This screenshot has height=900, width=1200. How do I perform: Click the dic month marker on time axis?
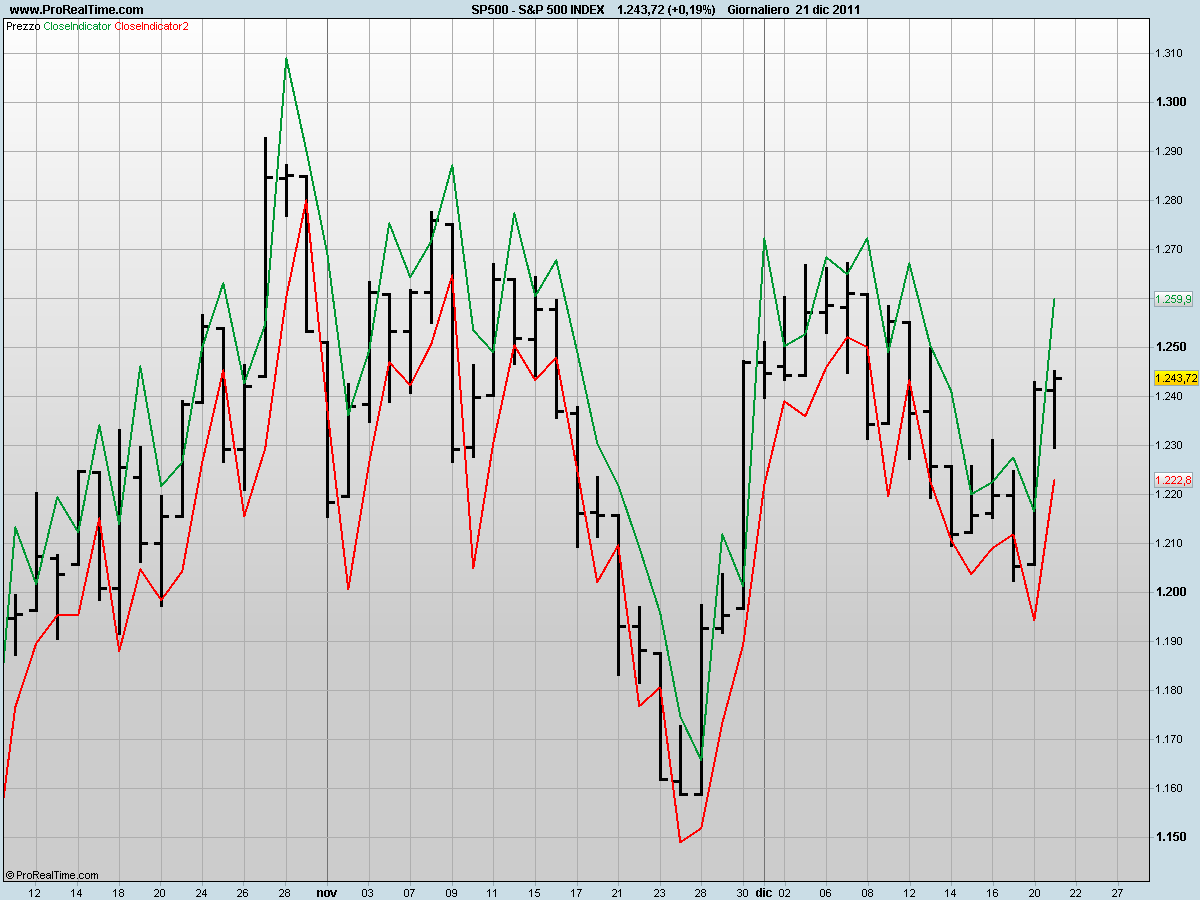[764, 891]
